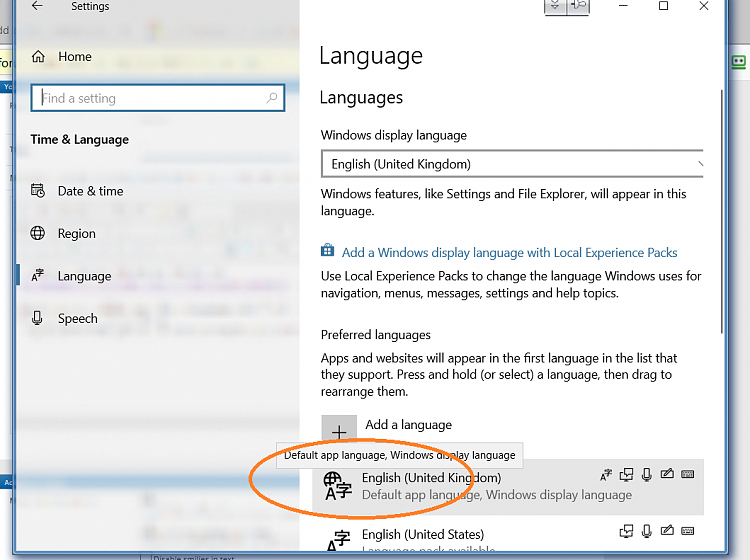Click United Kingdom handwriting feature icon
Image resolution: width=750 pixels, height=560 pixels.
point(667,474)
